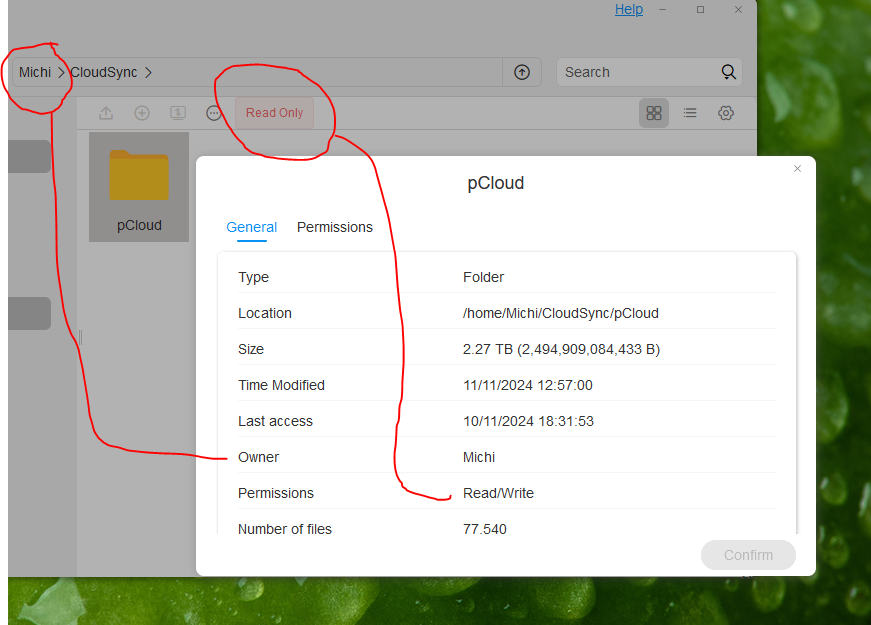This screenshot has width=871, height=625.
Task: Maximize the file manager window
Action: pyautogui.click(x=700, y=9)
